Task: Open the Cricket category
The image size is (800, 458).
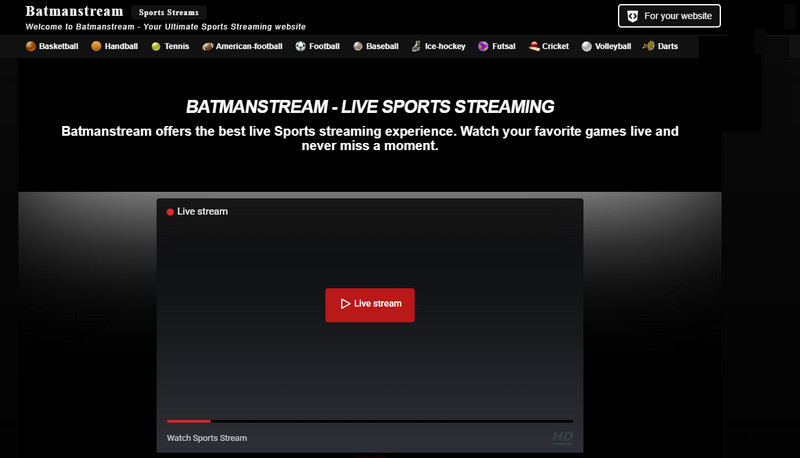Action: coord(548,46)
